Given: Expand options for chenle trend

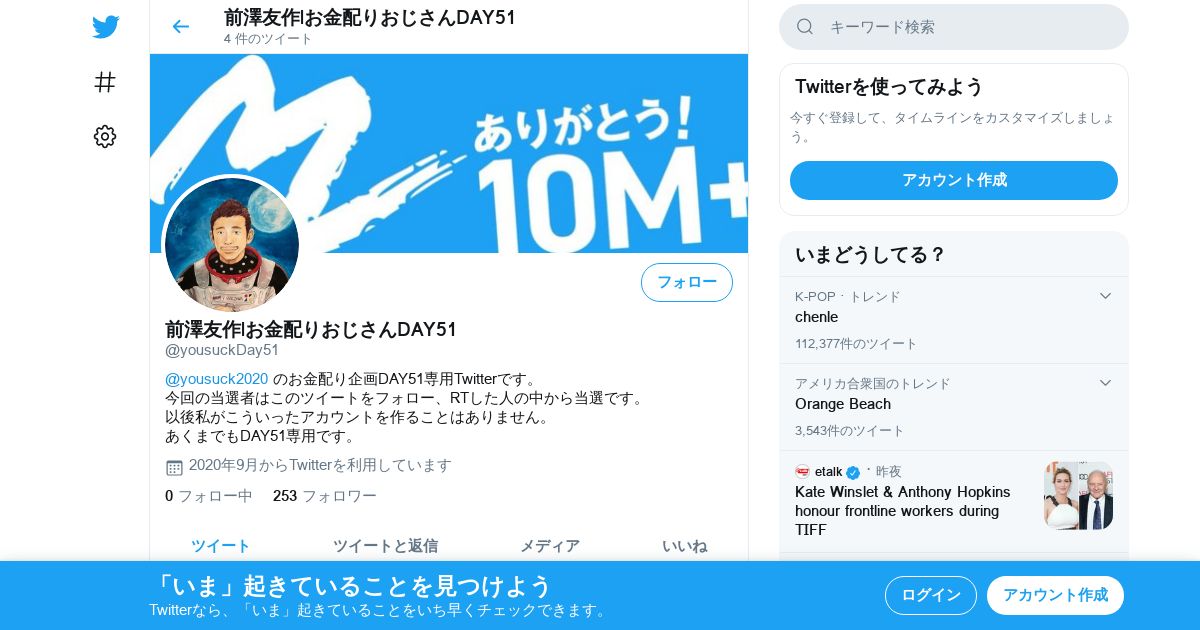Looking at the screenshot, I should [1105, 296].
